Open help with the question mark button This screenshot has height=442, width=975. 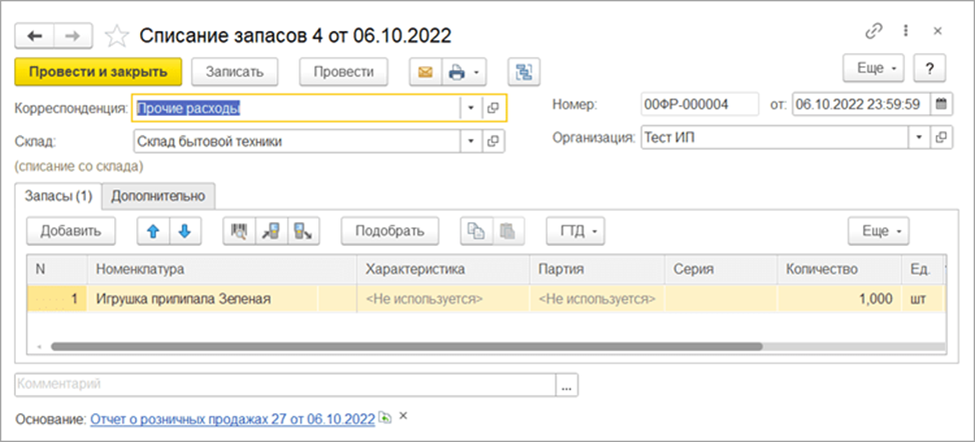pos(930,69)
